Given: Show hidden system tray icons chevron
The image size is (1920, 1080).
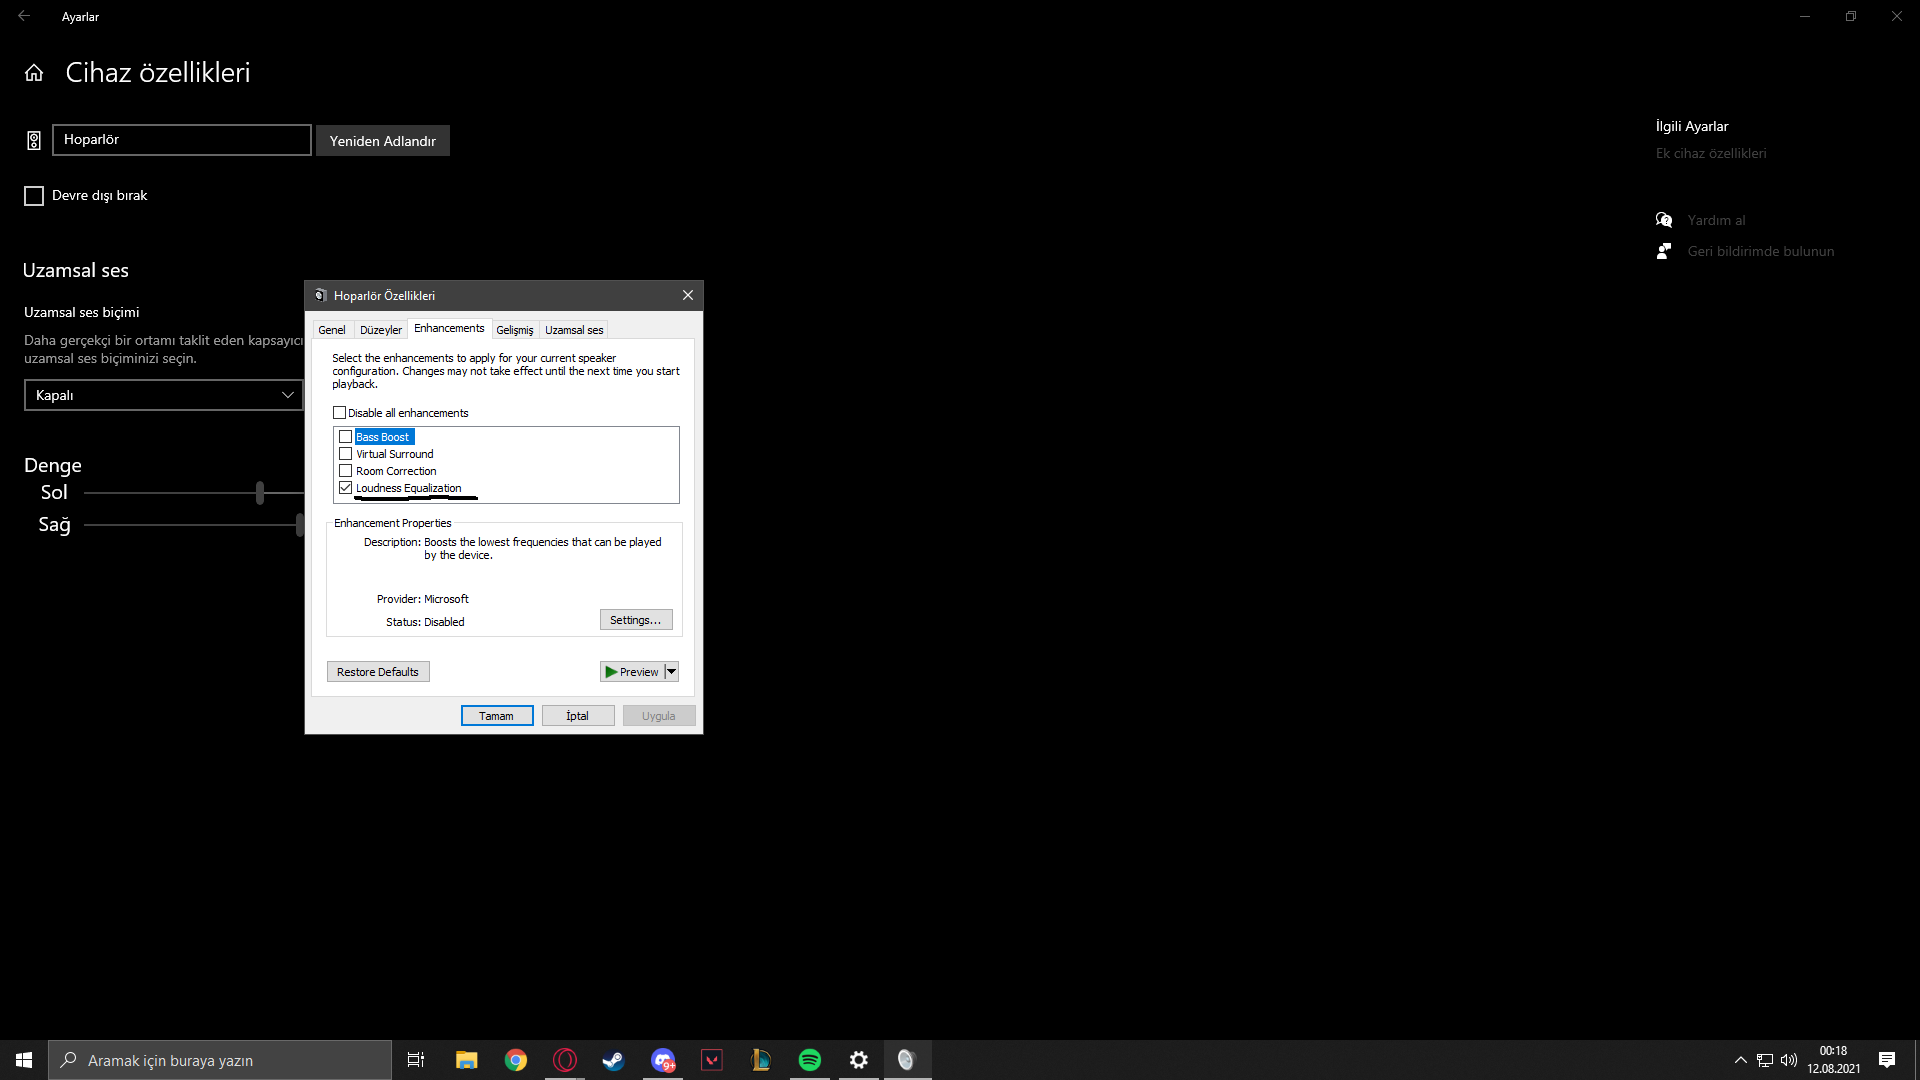Looking at the screenshot, I should (1740, 1060).
